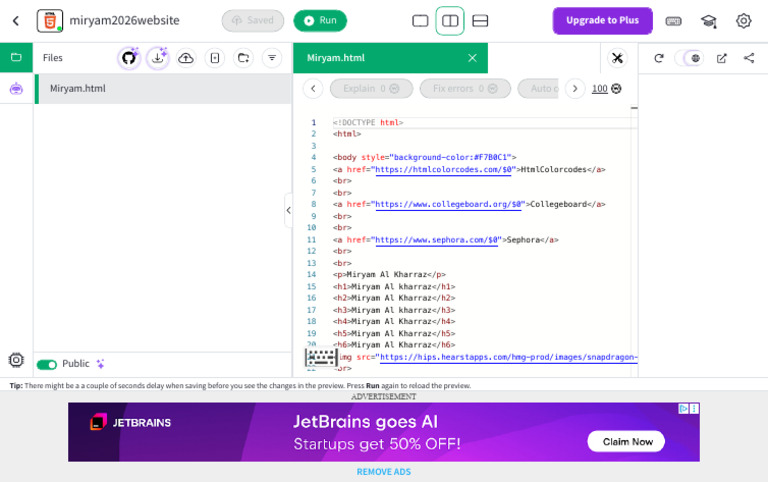Open Miryam.html in the file list
Viewport: 768px width, 482px height.
pyautogui.click(x=163, y=89)
